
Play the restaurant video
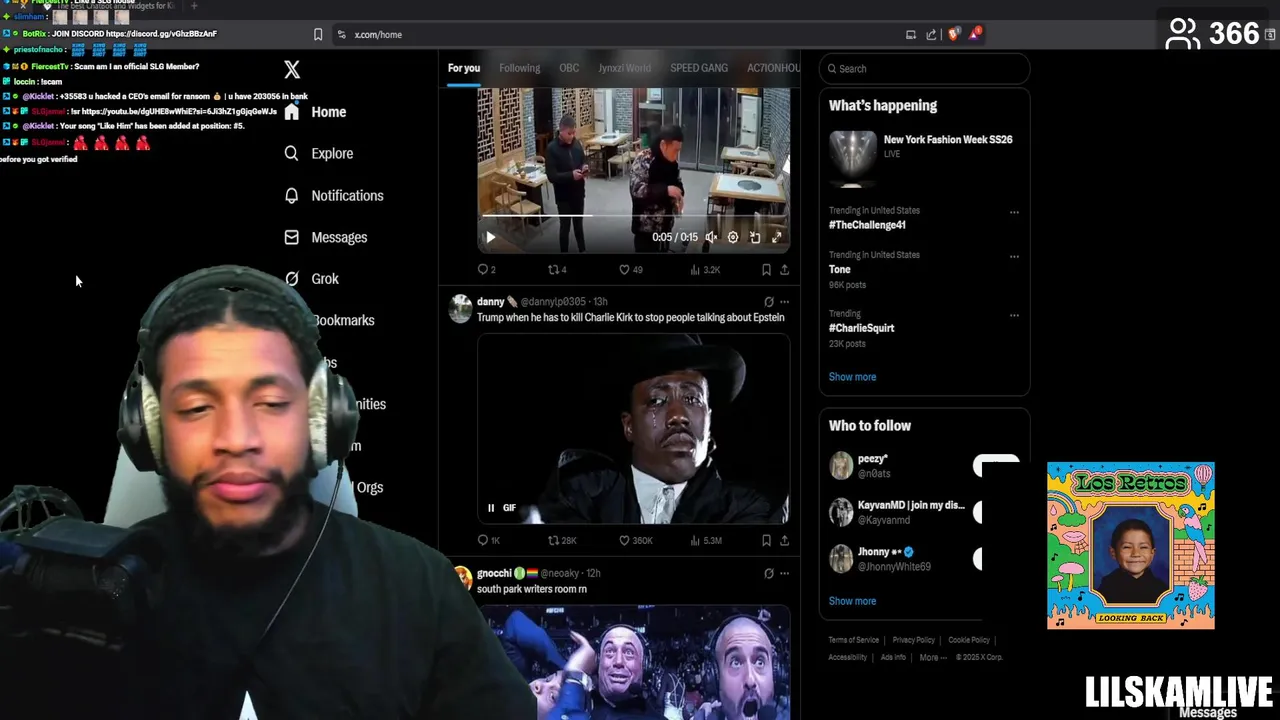point(490,238)
